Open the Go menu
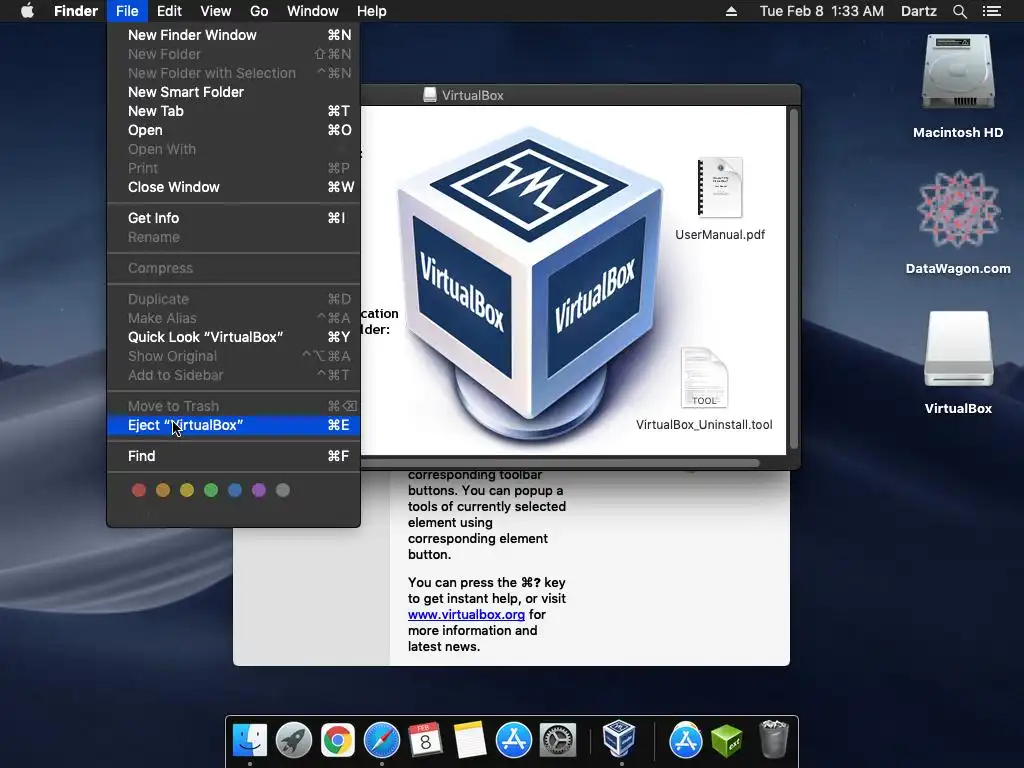Image resolution: width=1024 pixels, height=768 pixels. 259,11
